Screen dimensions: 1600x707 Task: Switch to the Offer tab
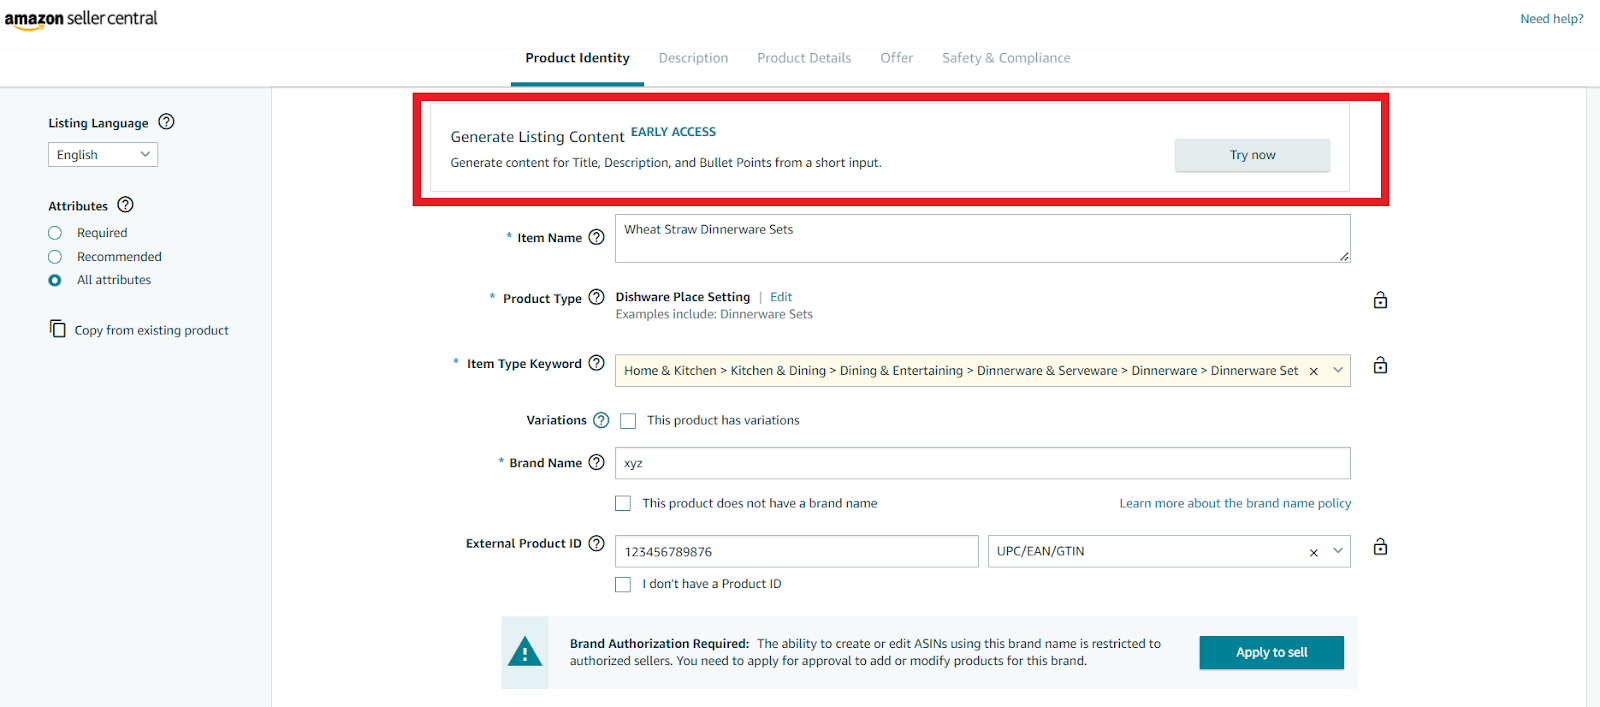tap(897, 58)
